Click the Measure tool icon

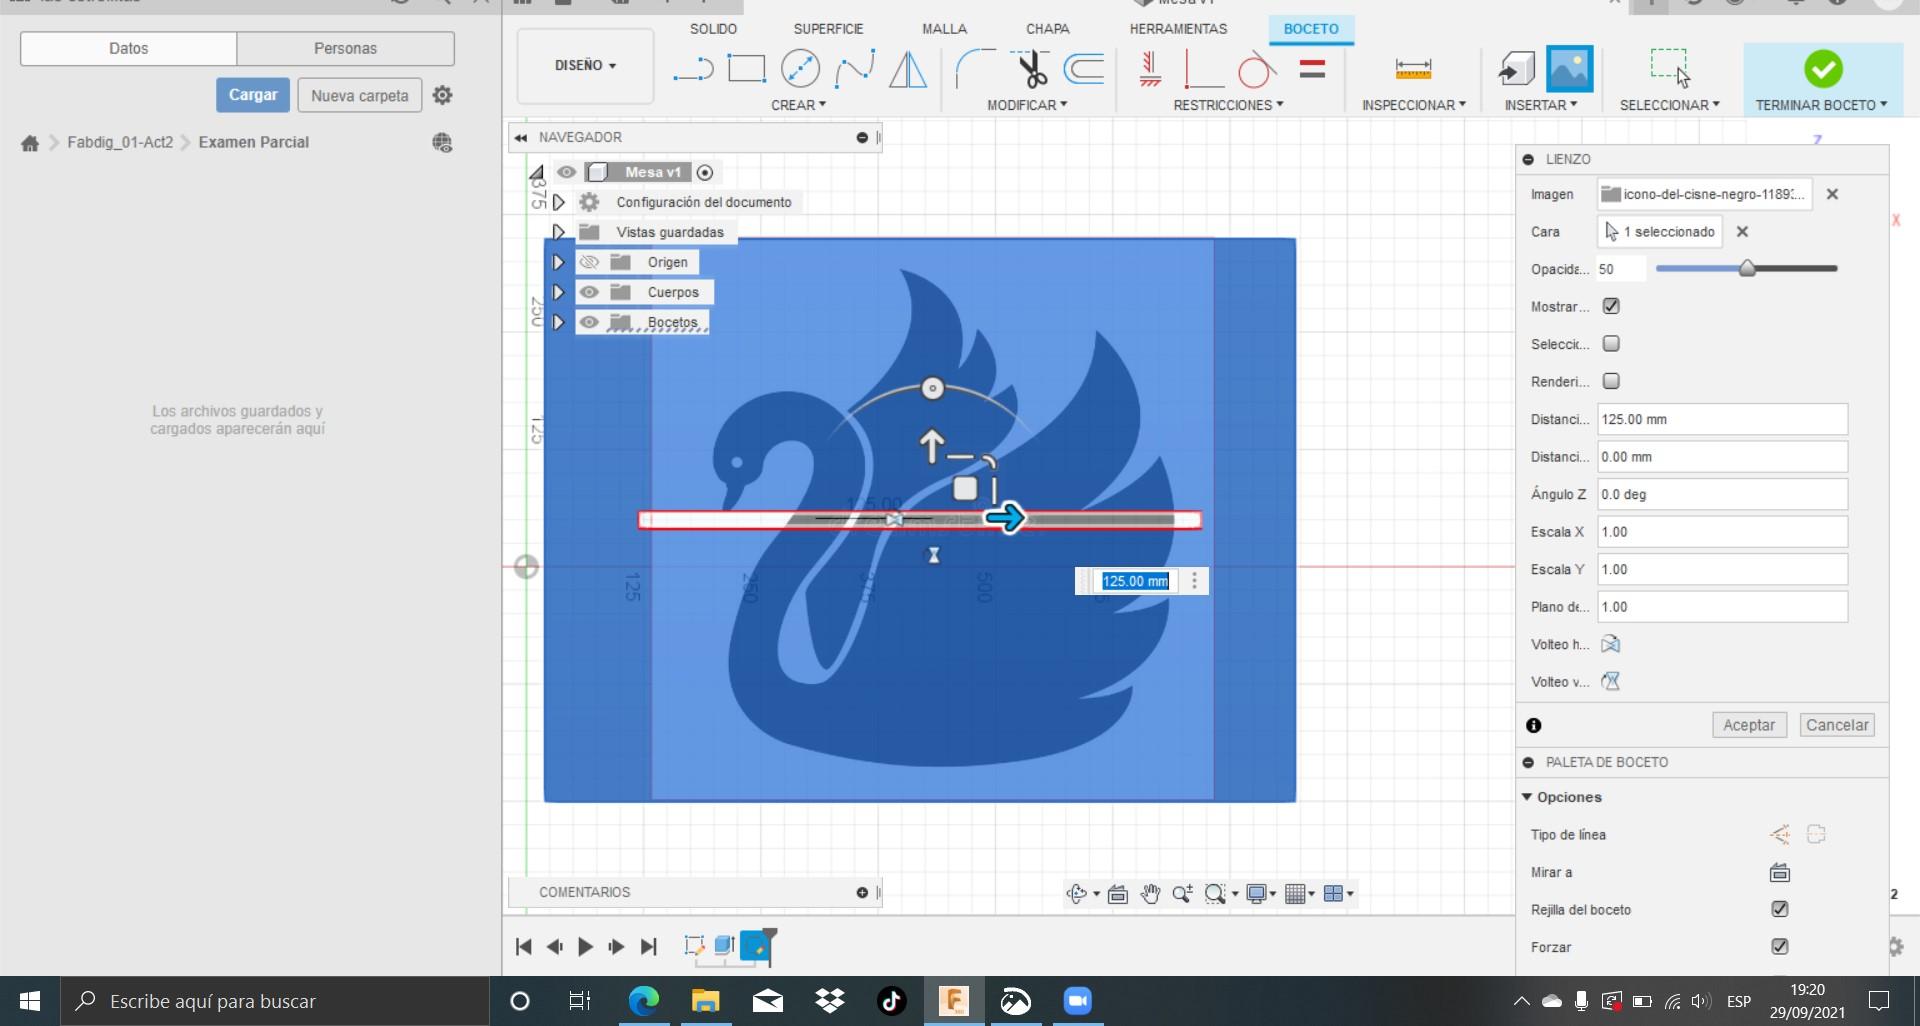(x=1413, y=69)
